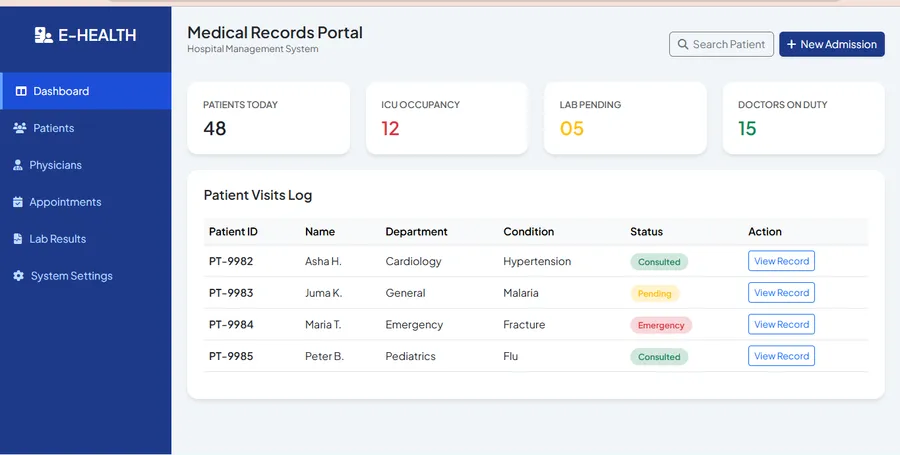Click the Status column header
Image resolution: width=900 pixels, height=455 pixels.
click(646, 232)
